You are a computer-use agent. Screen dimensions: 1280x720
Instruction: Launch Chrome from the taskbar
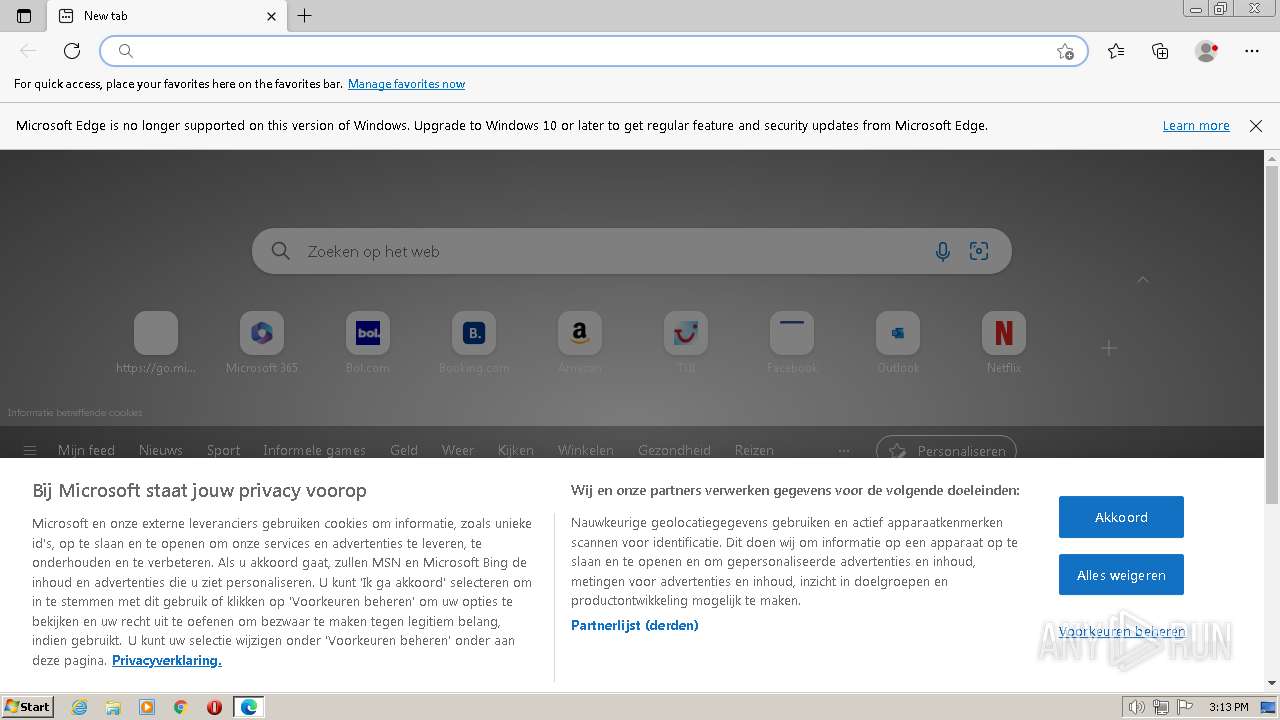(181, 707)
